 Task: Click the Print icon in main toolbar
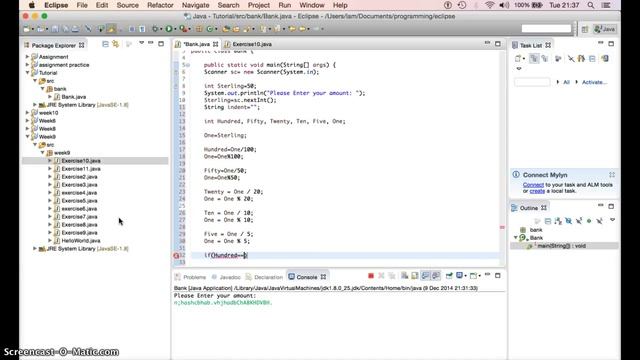[76, 29]
